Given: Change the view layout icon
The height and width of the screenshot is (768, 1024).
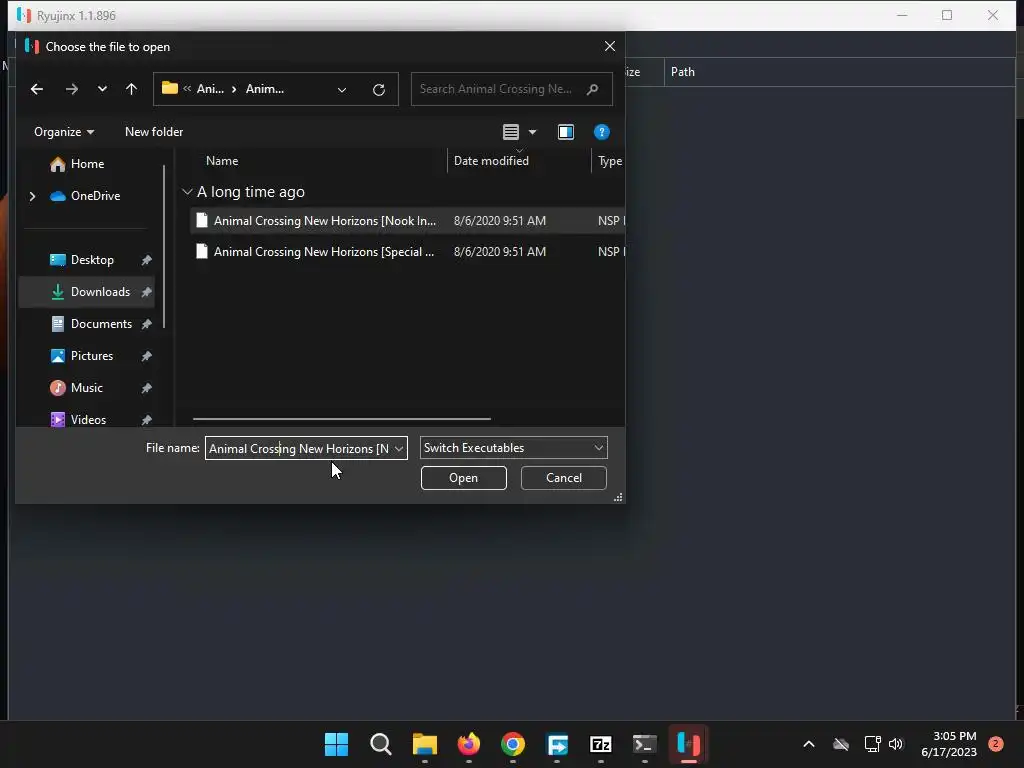Looking at the screenshot, I should 511,132.
